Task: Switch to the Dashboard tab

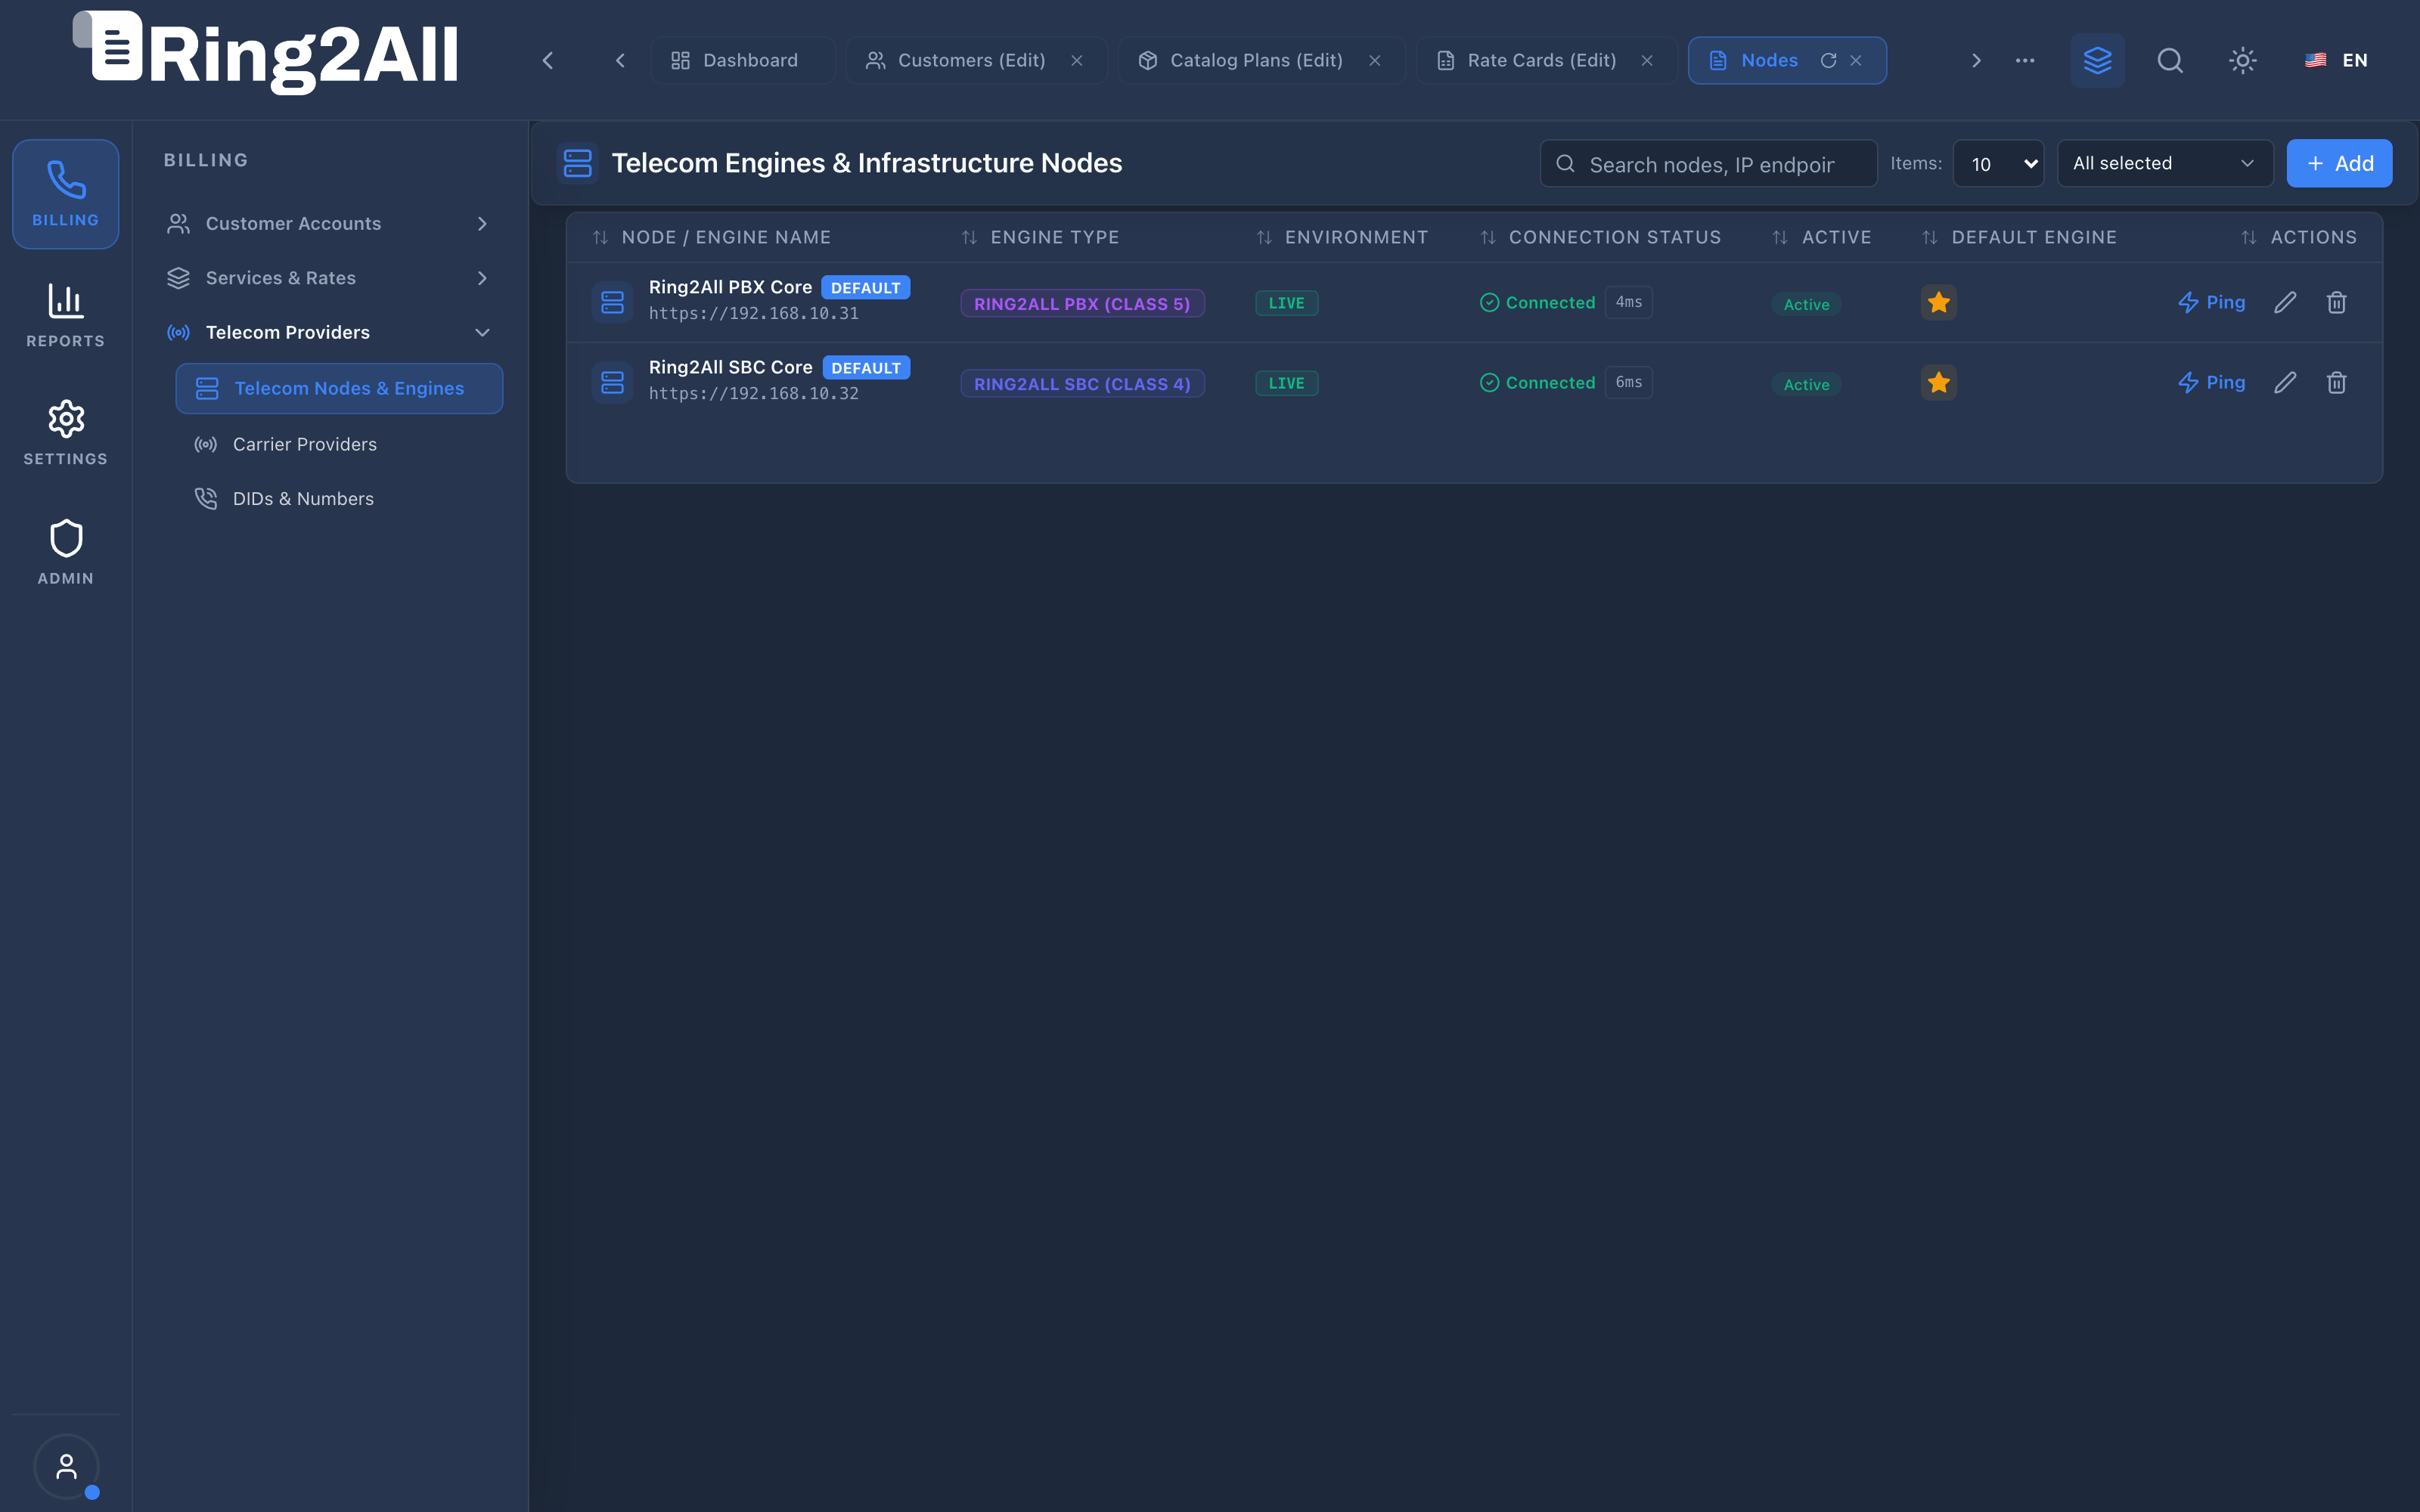Action: coord(742,60)
